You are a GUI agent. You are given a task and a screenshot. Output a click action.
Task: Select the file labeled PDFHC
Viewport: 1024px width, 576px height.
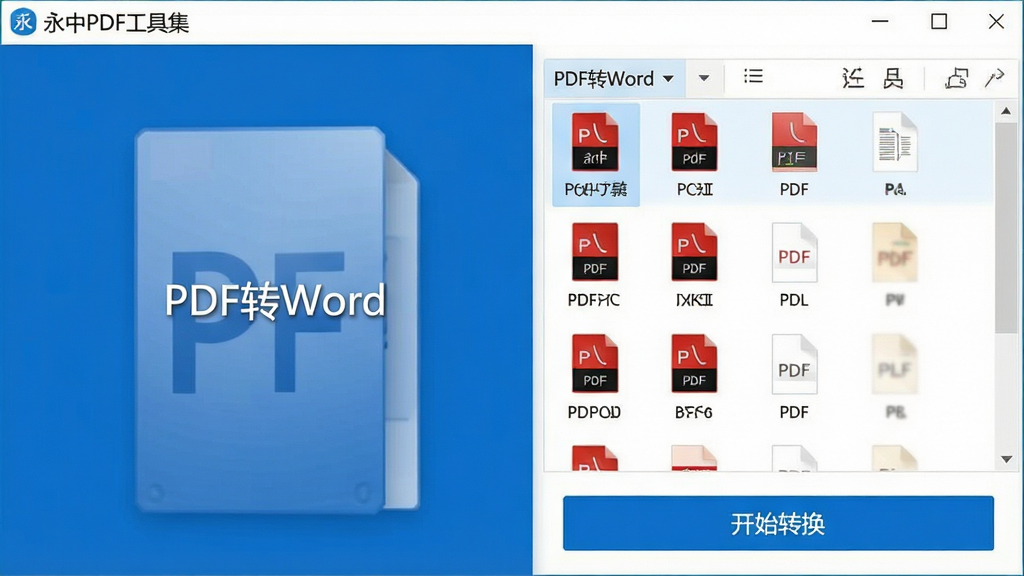pyautogui.click(x=594, y=265)
